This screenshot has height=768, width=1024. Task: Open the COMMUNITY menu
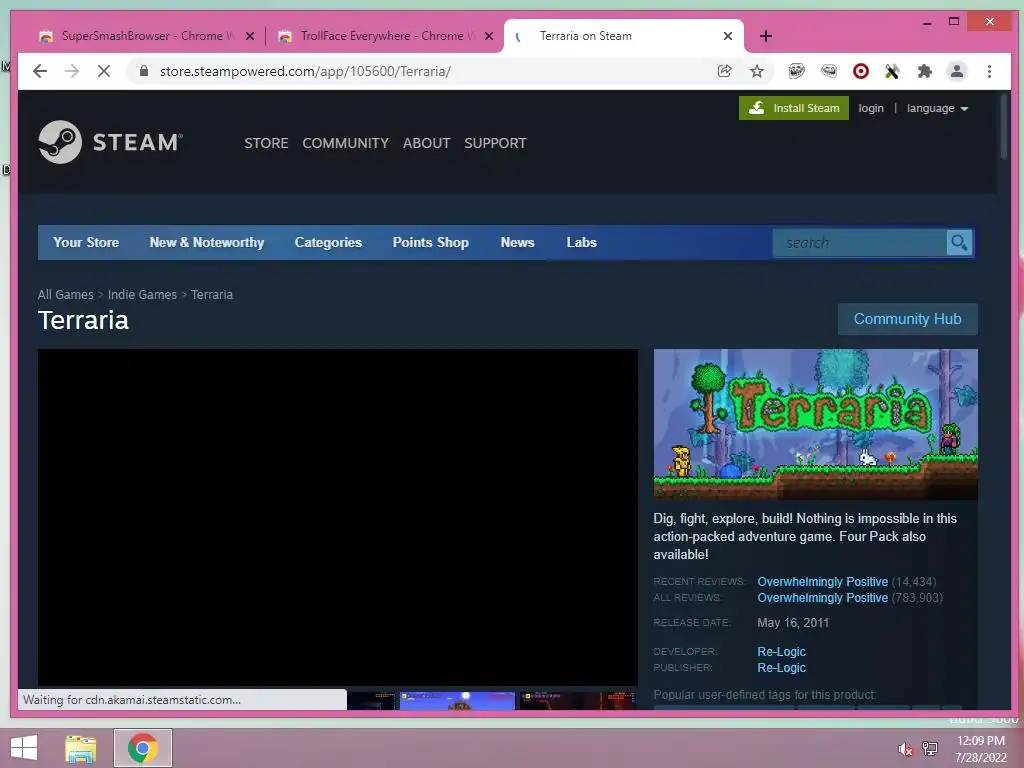345,143
